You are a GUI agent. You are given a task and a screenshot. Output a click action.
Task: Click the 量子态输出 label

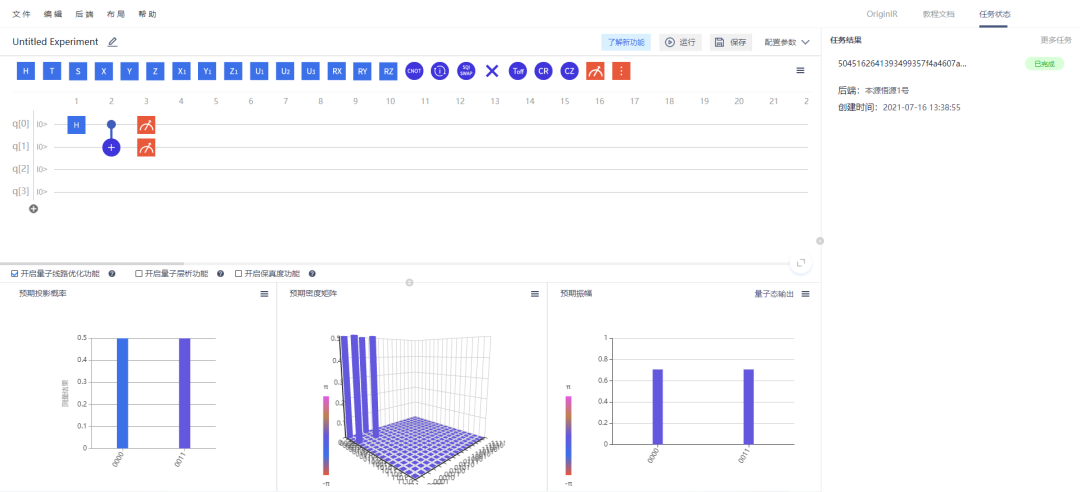coord(774,294)
